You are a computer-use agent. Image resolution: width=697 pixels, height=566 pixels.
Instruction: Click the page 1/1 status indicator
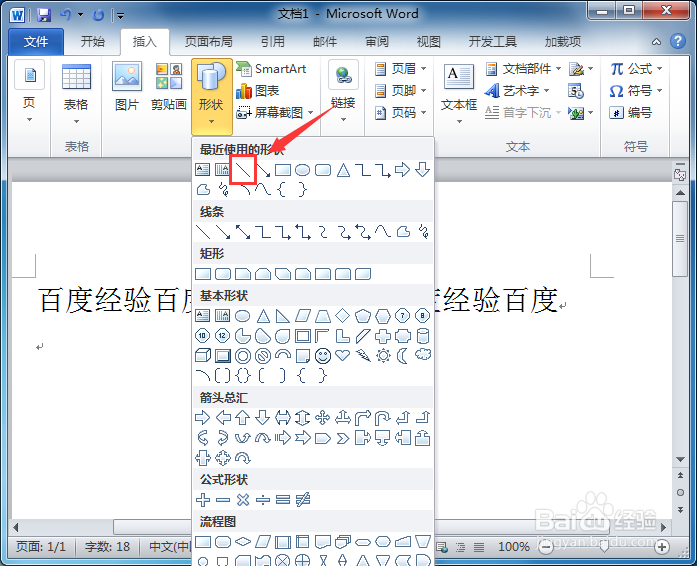click(x=41, y=546)
